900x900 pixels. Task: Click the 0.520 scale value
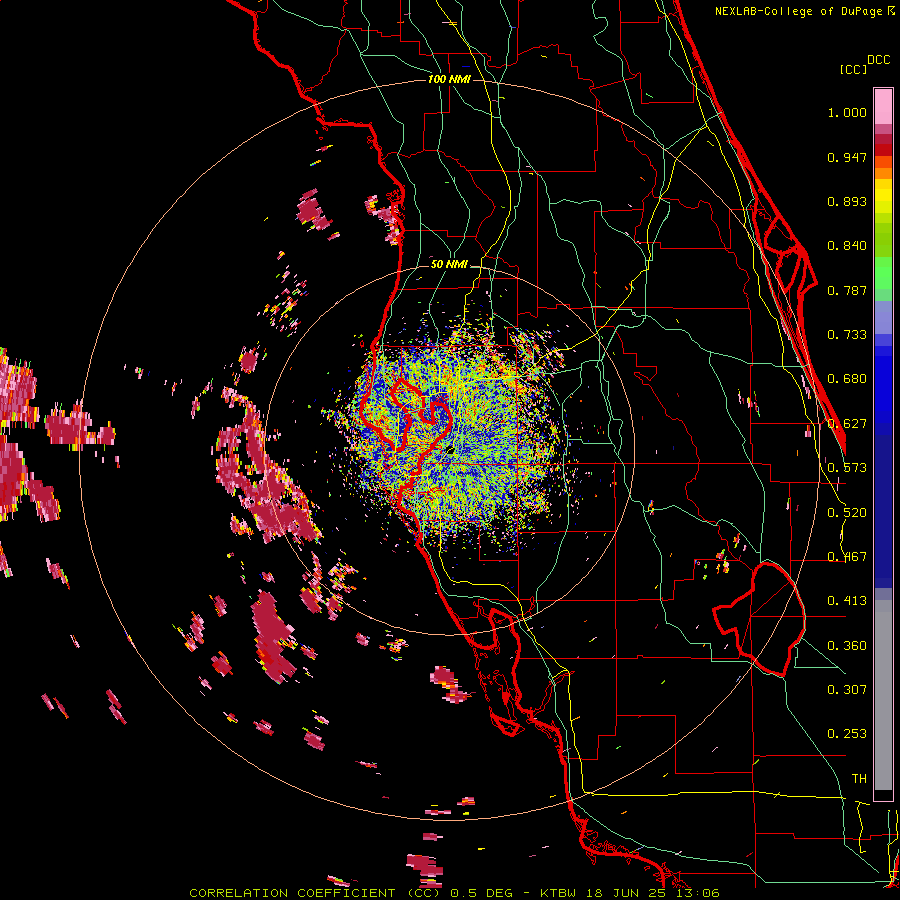coord(847,513)
